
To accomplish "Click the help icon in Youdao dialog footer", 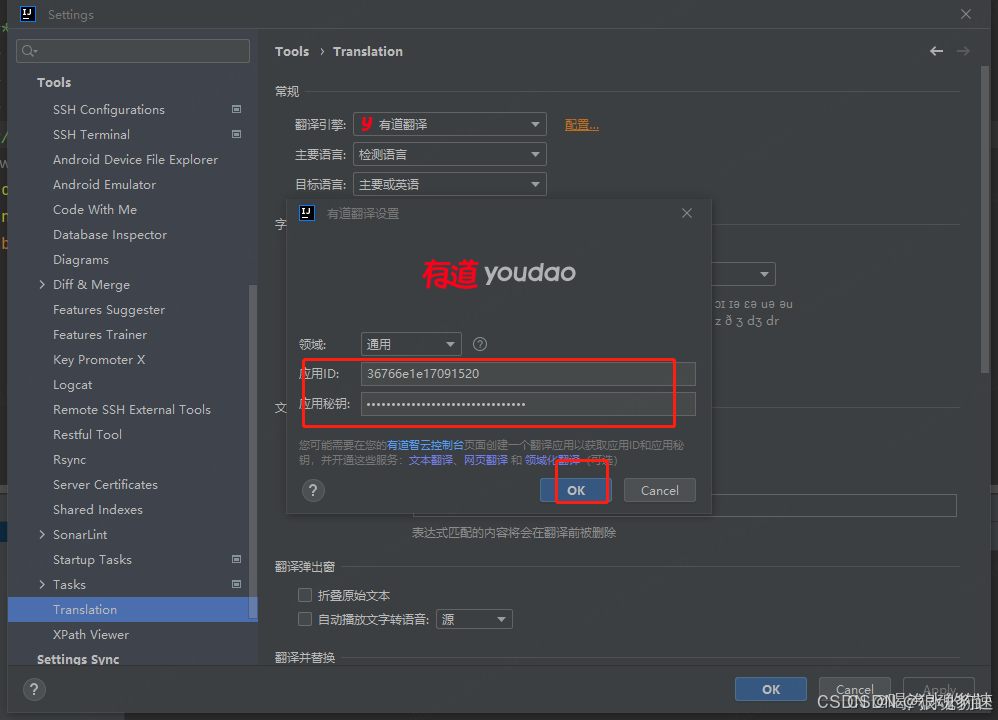I will coord(313,490).
